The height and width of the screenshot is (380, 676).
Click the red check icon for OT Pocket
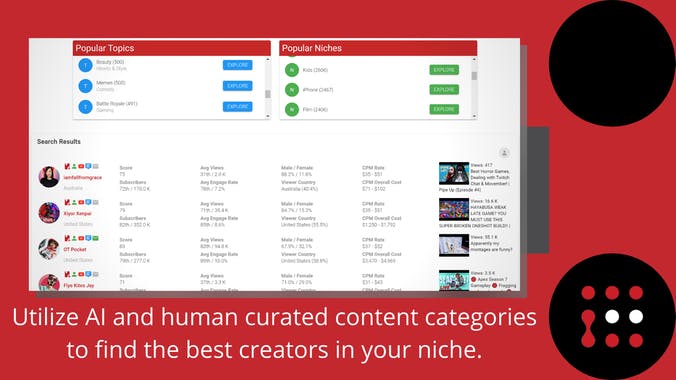coord(67,238)
